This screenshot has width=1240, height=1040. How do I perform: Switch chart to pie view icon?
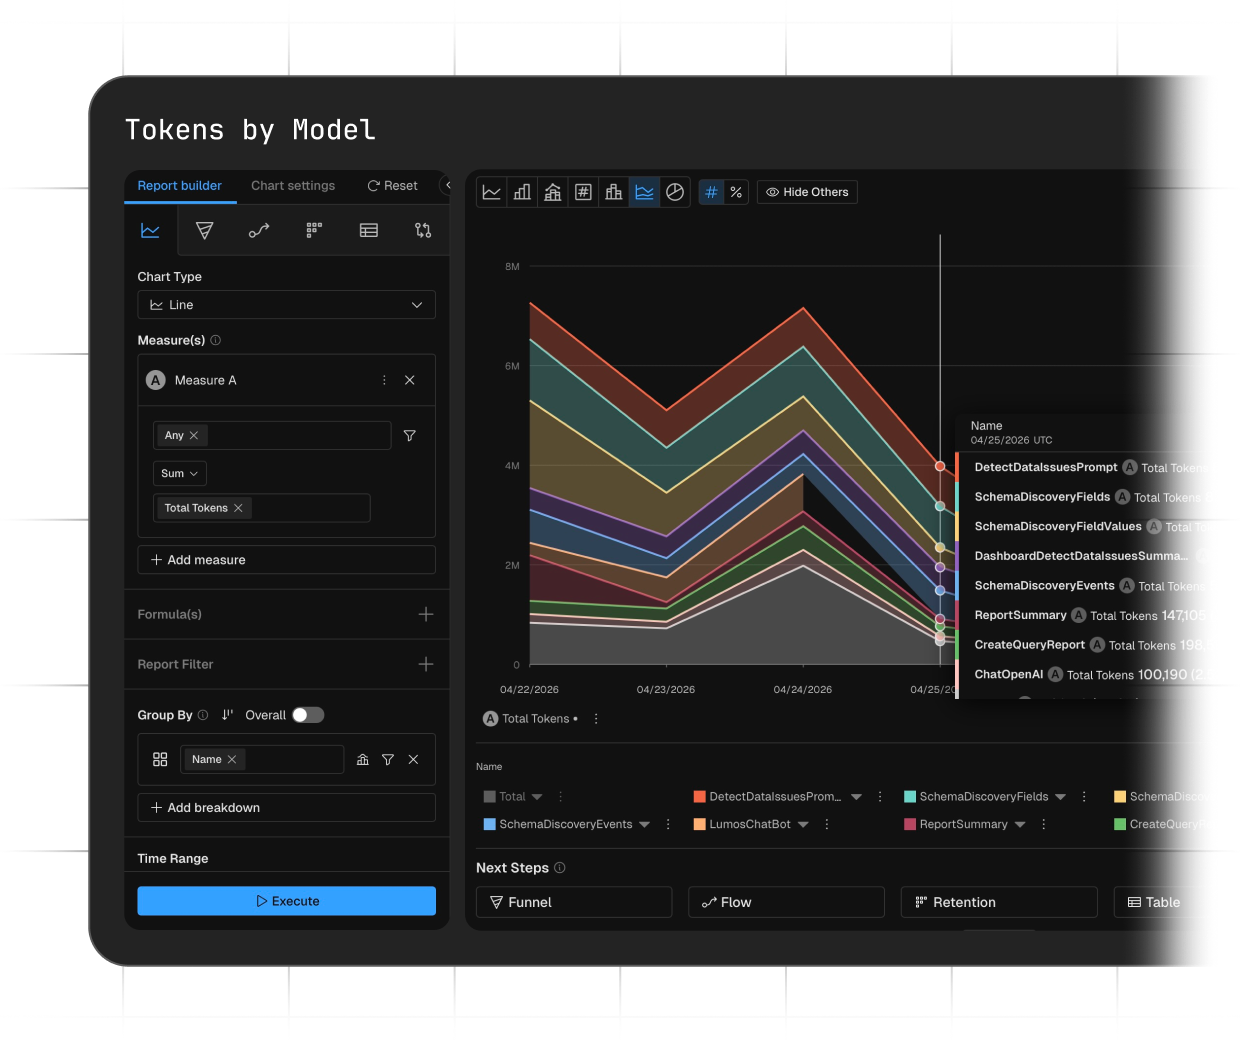[675, 192]
